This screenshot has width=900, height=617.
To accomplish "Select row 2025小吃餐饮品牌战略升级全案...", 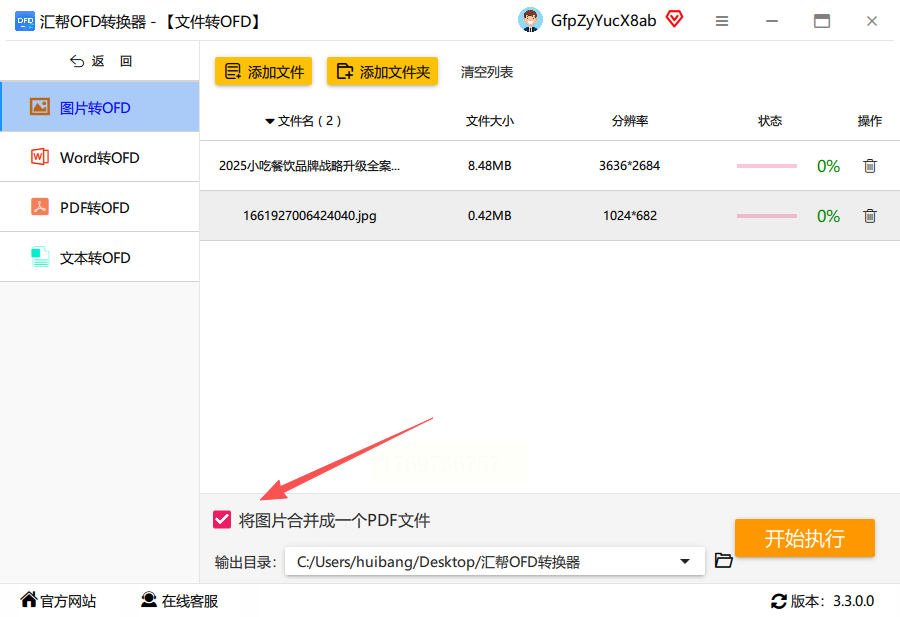I will coord(550,166).
